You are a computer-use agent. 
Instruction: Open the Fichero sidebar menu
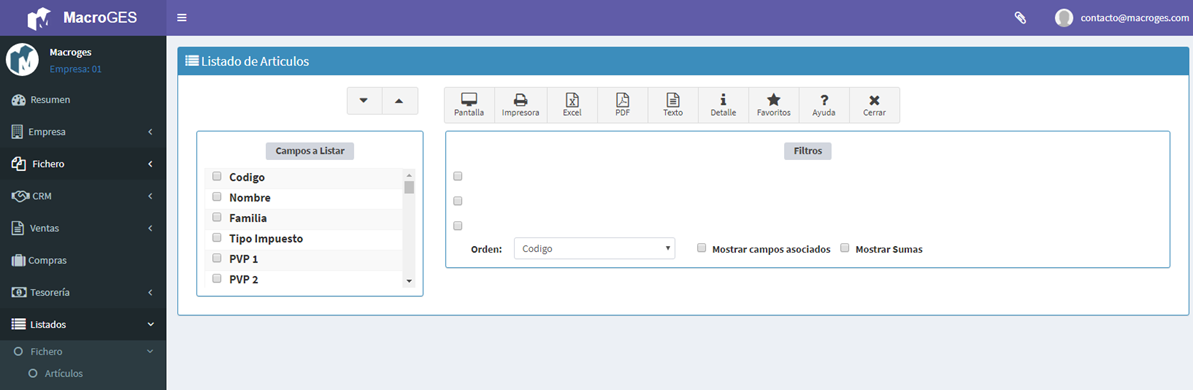tap(83, 163)
